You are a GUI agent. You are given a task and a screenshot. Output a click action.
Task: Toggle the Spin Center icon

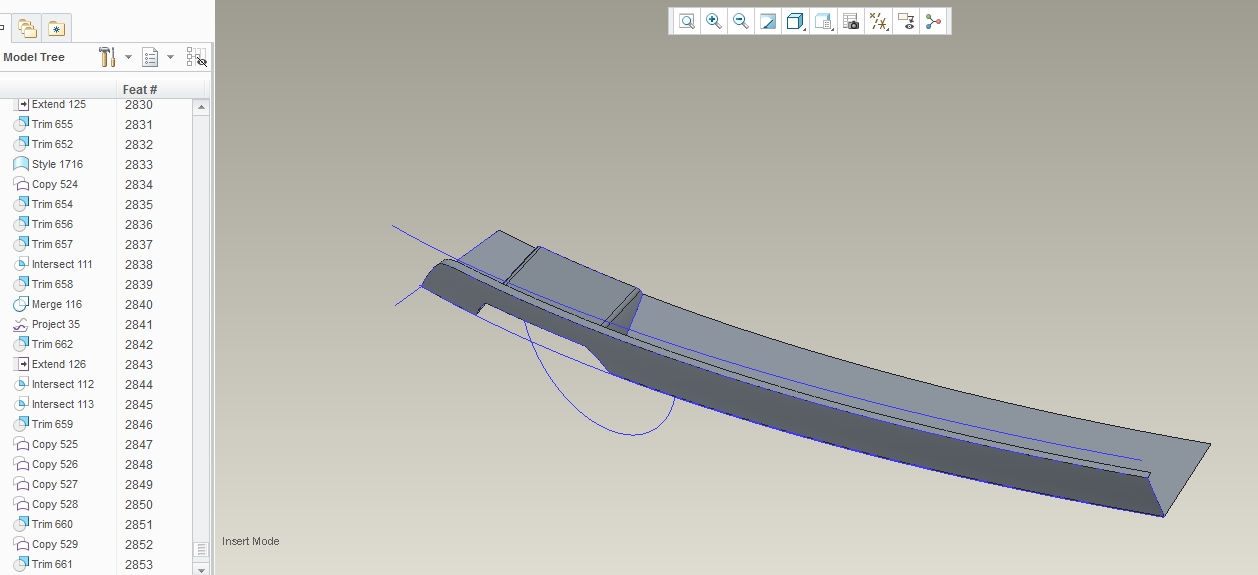(934, 21)
